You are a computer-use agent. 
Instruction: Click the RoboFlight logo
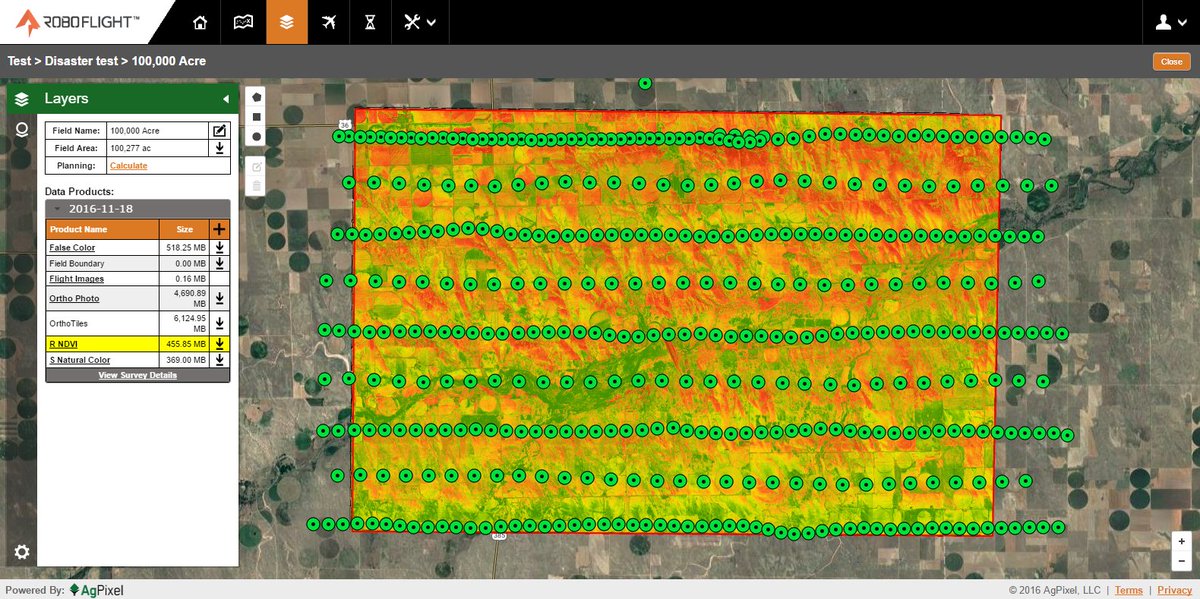[76, 22]
